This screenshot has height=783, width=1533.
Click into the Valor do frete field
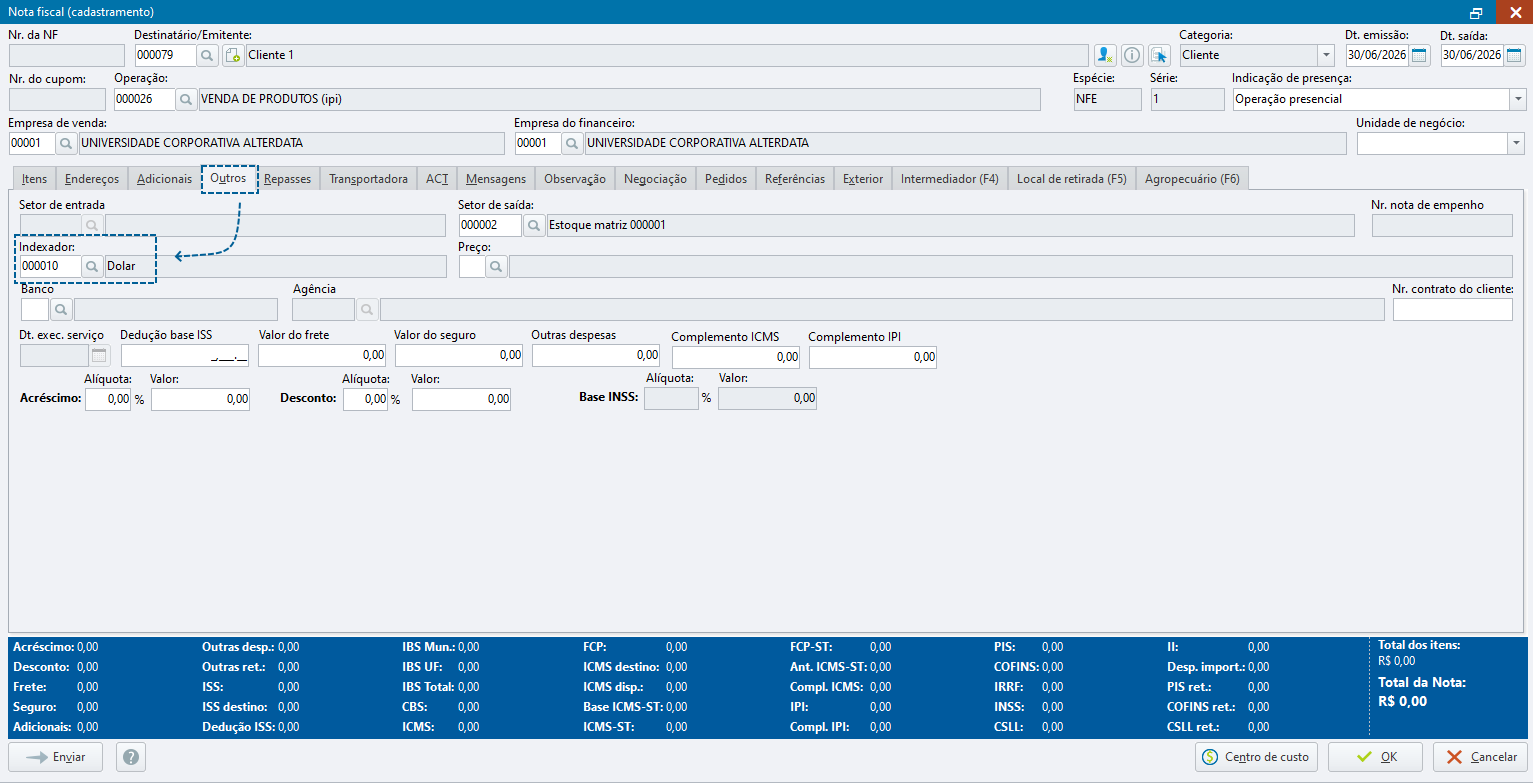tap(323, 355)
